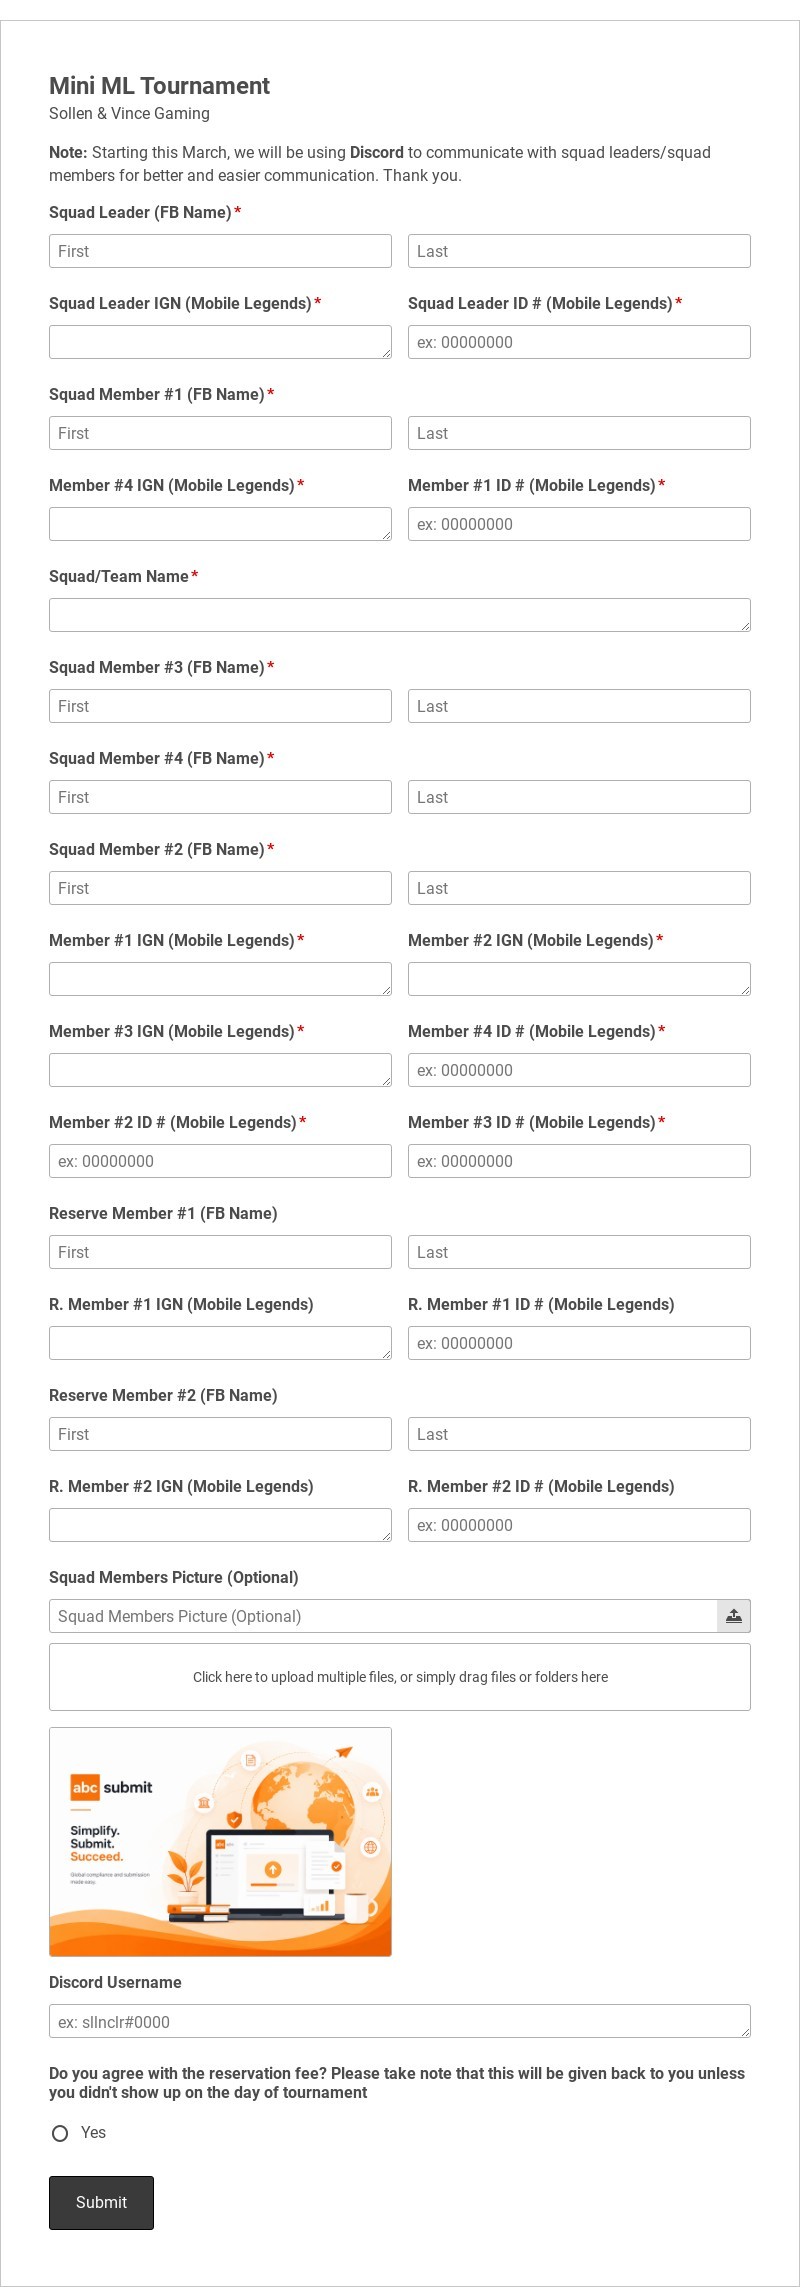Click the Squad Members Picture file field

pos(383,1616)
